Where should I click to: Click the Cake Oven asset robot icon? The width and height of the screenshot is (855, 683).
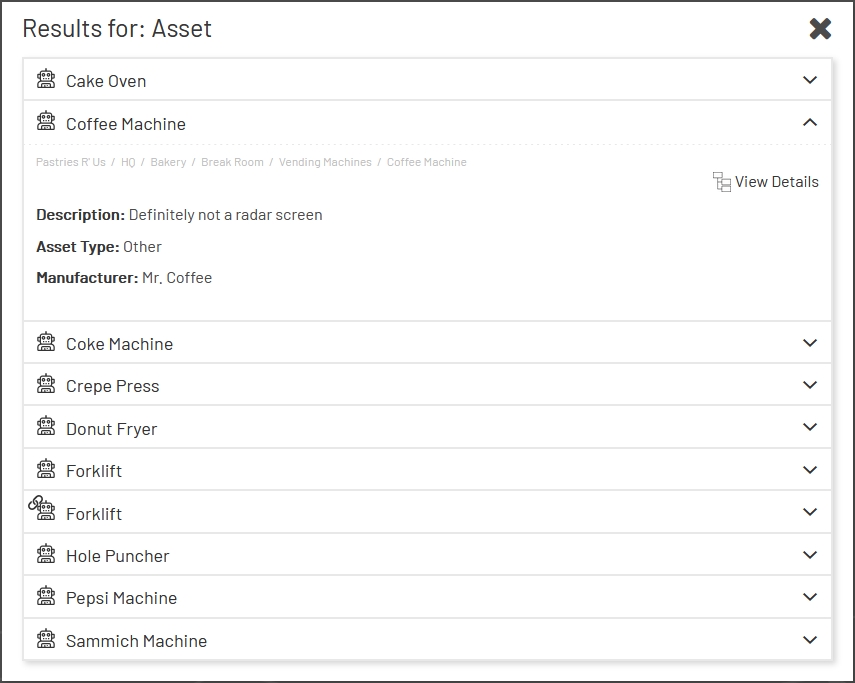tap(46, 79)
